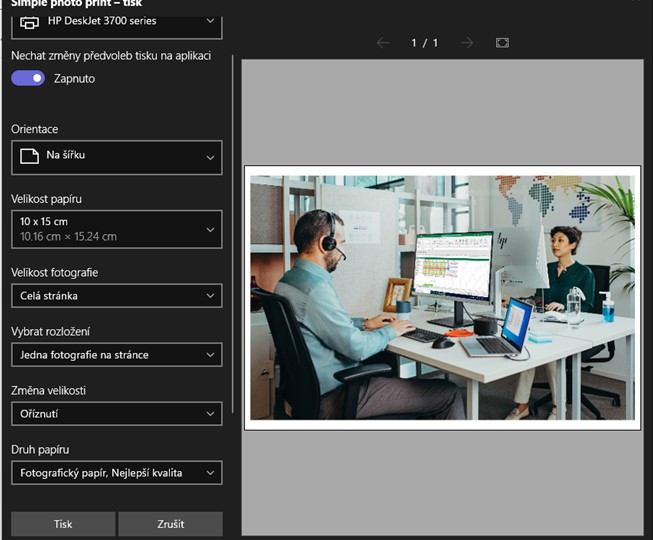Screen dimensions: 653x540
Task: Open the Změna velikosti dropdown set to Oříznutí
Action: click(x=117, y=414)
